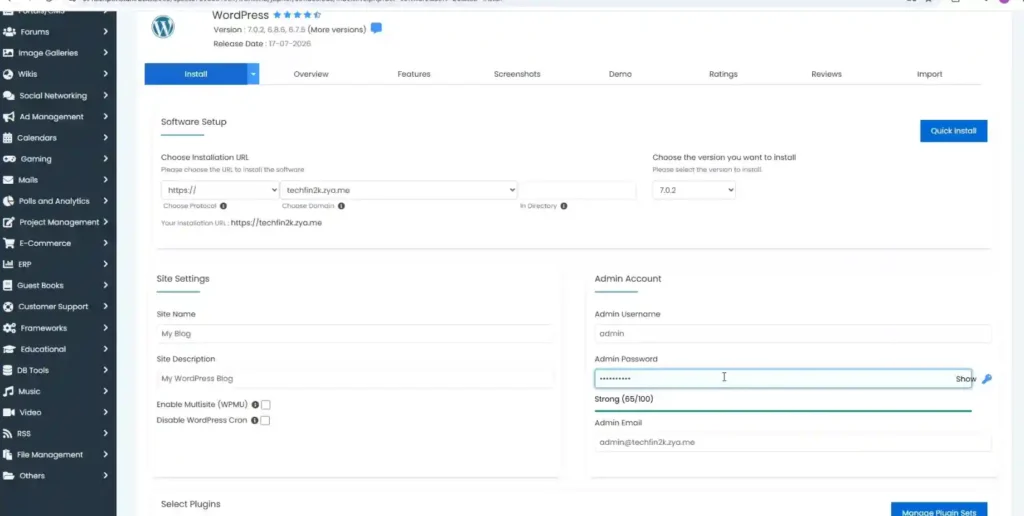Expand the Wikis category chevron

click(105, 74)
